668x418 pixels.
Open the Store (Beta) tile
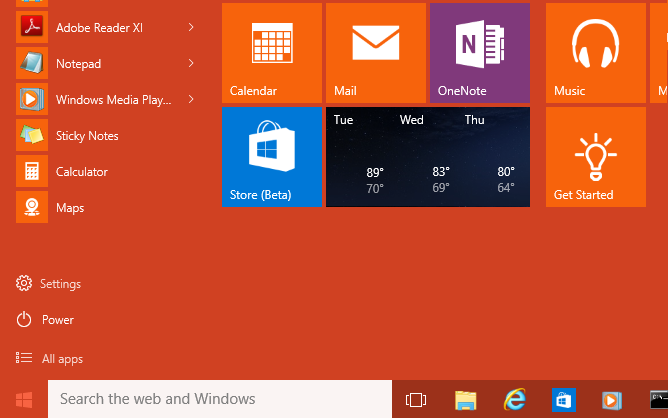click(x=272, y=157)
